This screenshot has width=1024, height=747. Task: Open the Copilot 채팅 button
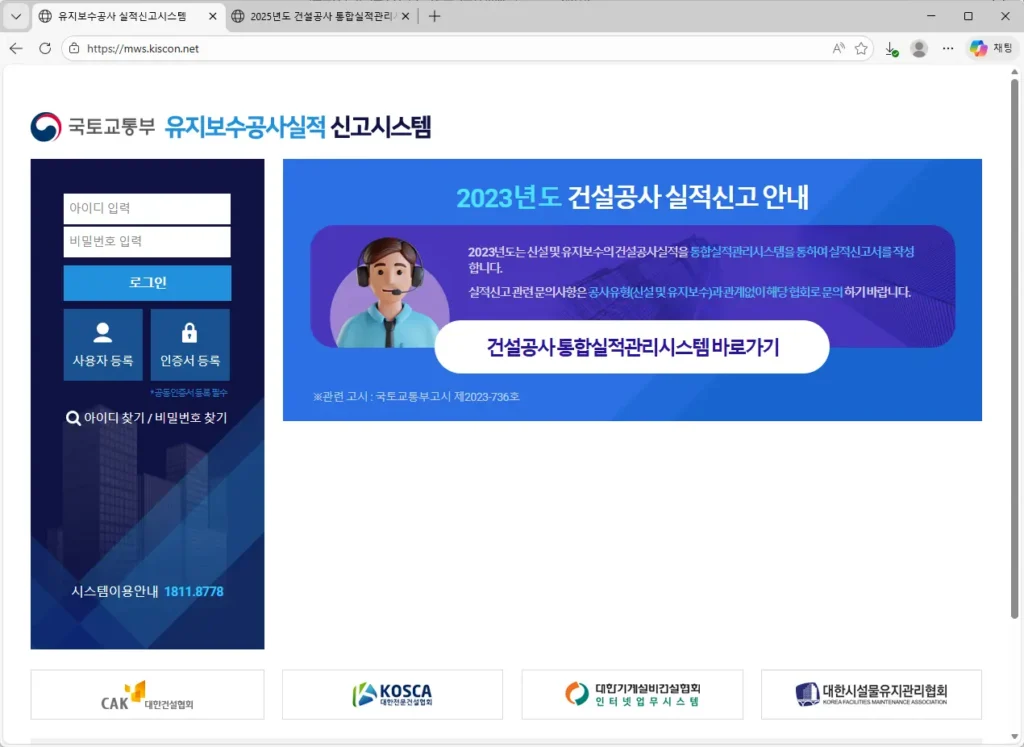point(991,48)
